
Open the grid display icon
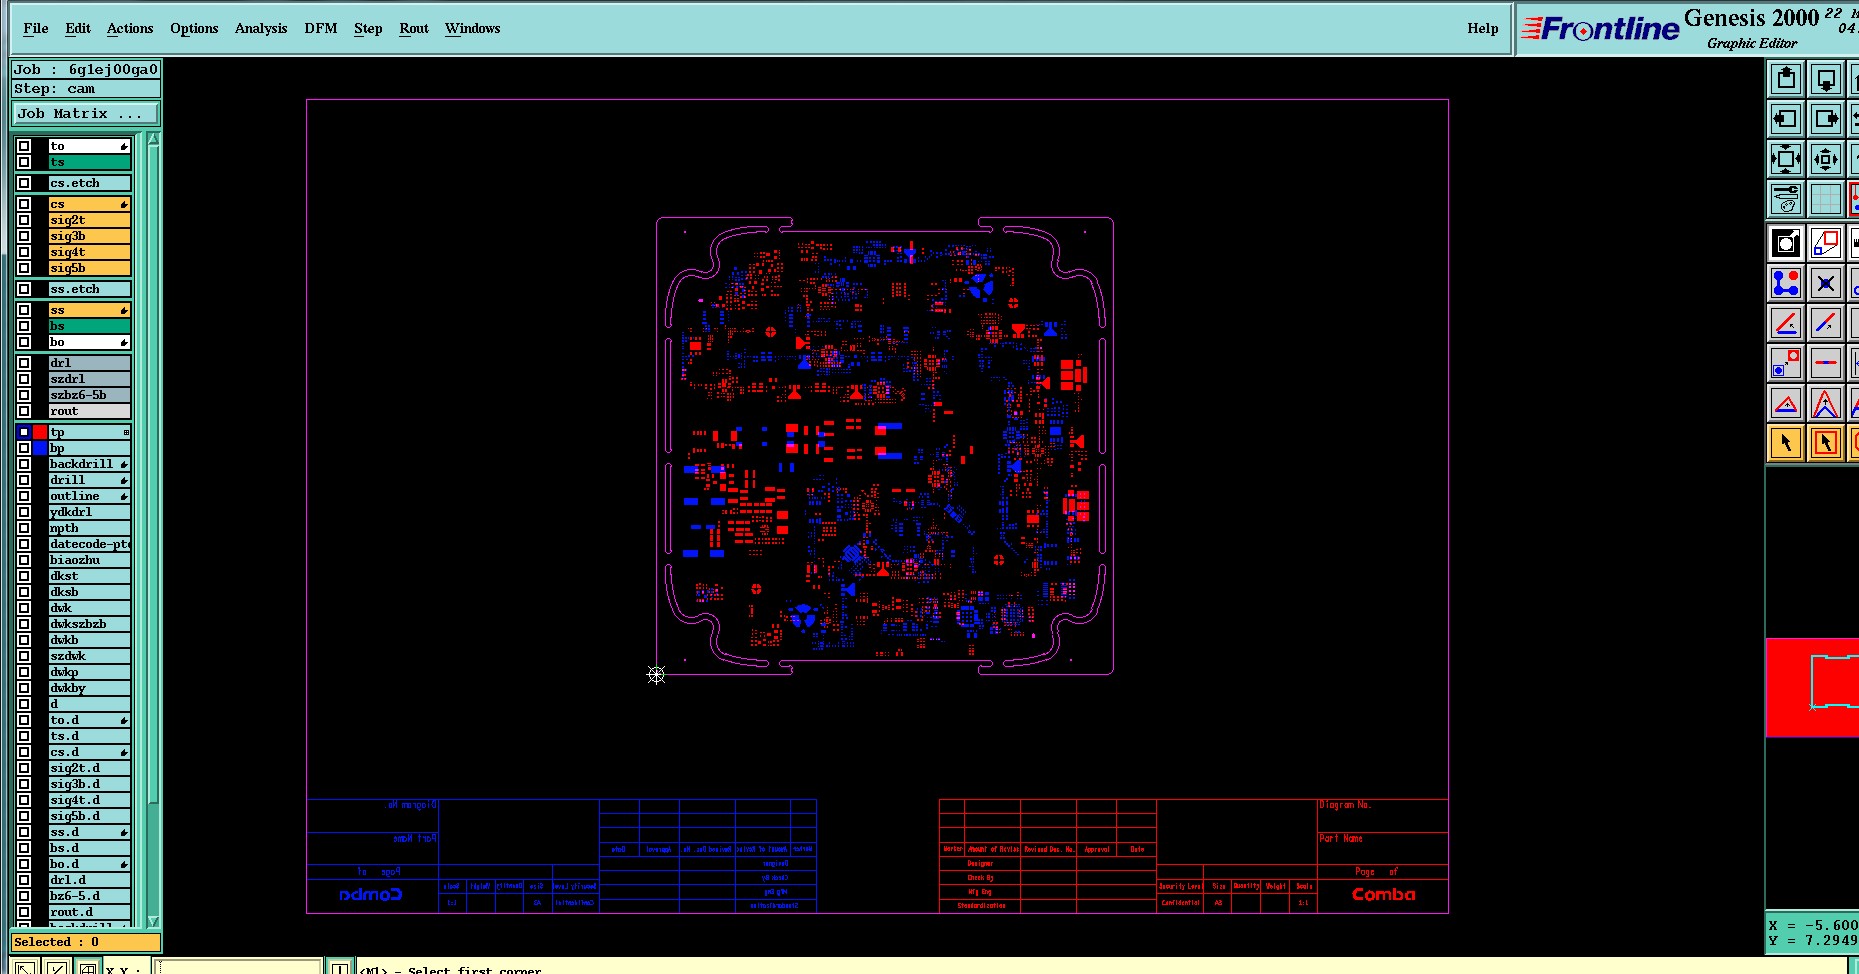(1826, 198)
